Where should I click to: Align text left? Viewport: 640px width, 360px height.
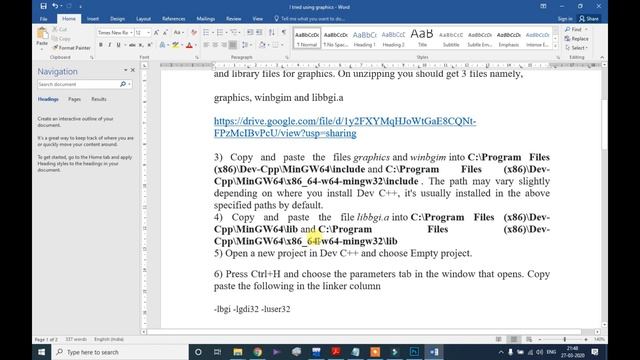point(206,45)
